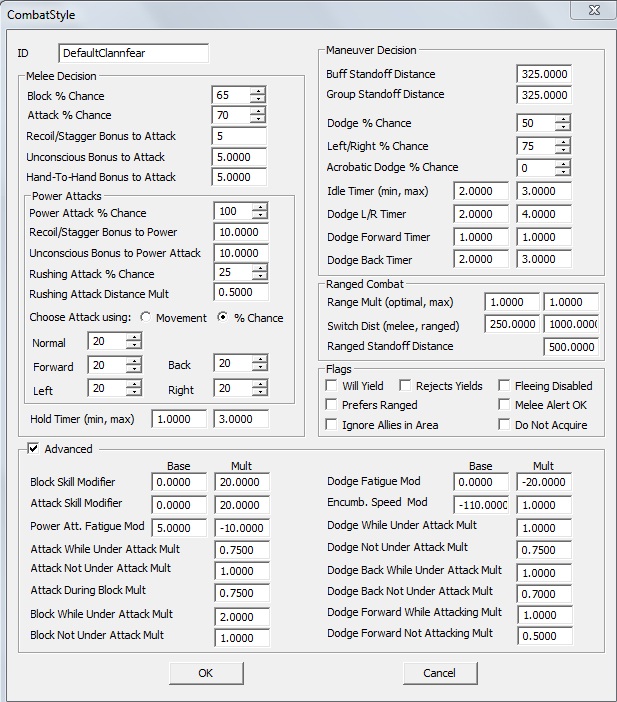Increase the Back attack chance spinner
Screen dimensions: 617x702
point(260,359)
